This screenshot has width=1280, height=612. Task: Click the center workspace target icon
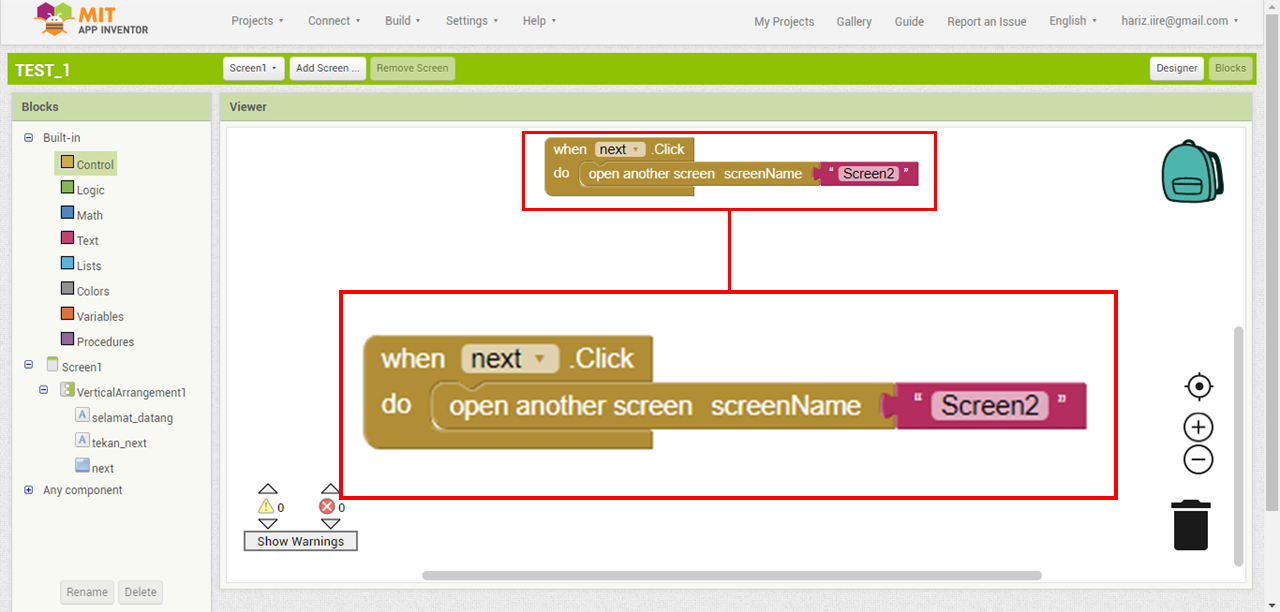(1198, 387)
